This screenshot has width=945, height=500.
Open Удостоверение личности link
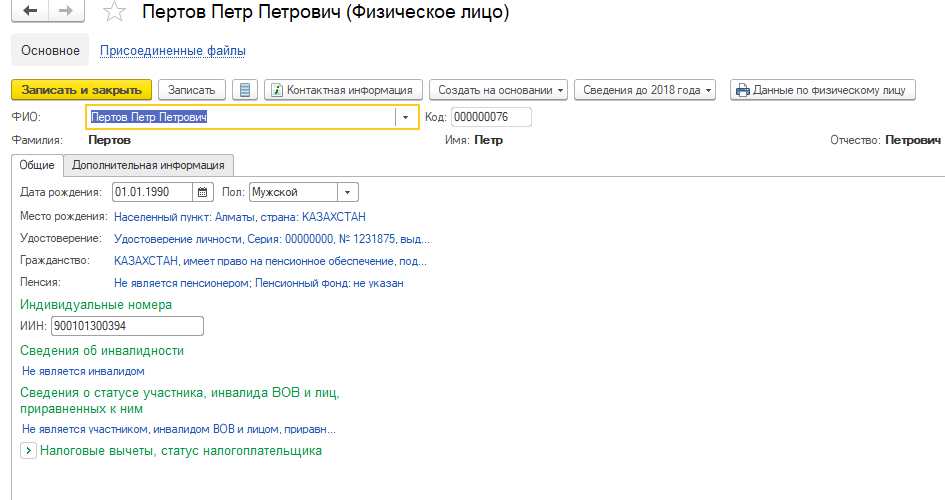[x=272, y=239]
